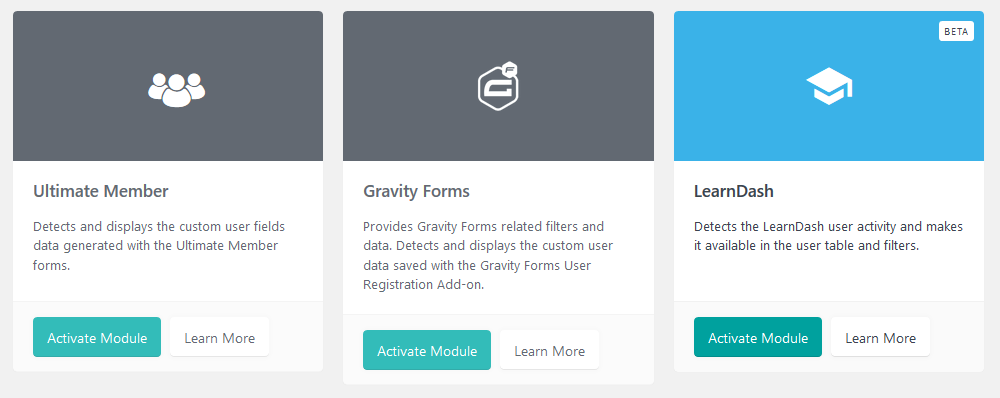Select the Gravity Forms heading text

tap(416, 191)
